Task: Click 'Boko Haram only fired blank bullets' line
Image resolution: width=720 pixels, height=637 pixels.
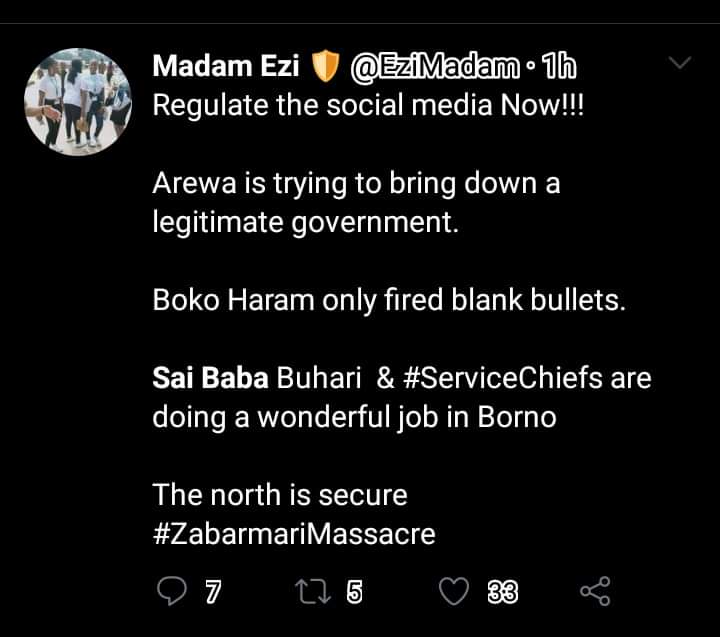Action: pos(388,301)
